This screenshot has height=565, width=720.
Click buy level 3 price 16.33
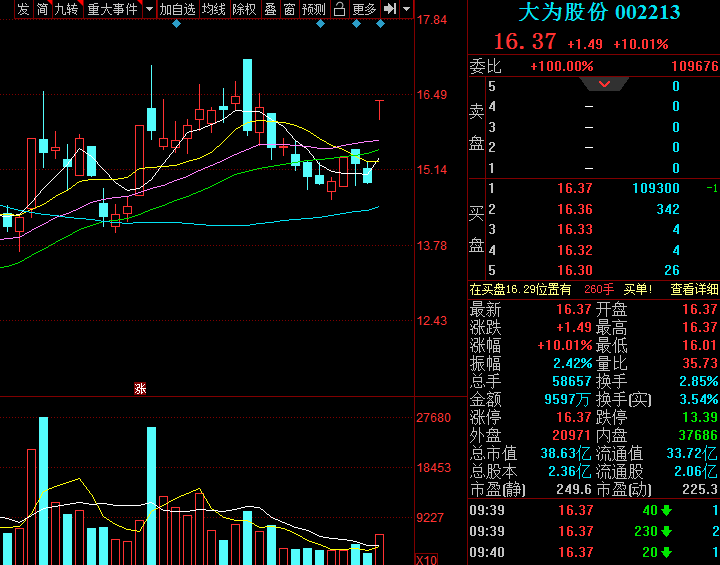click(575, 229)
